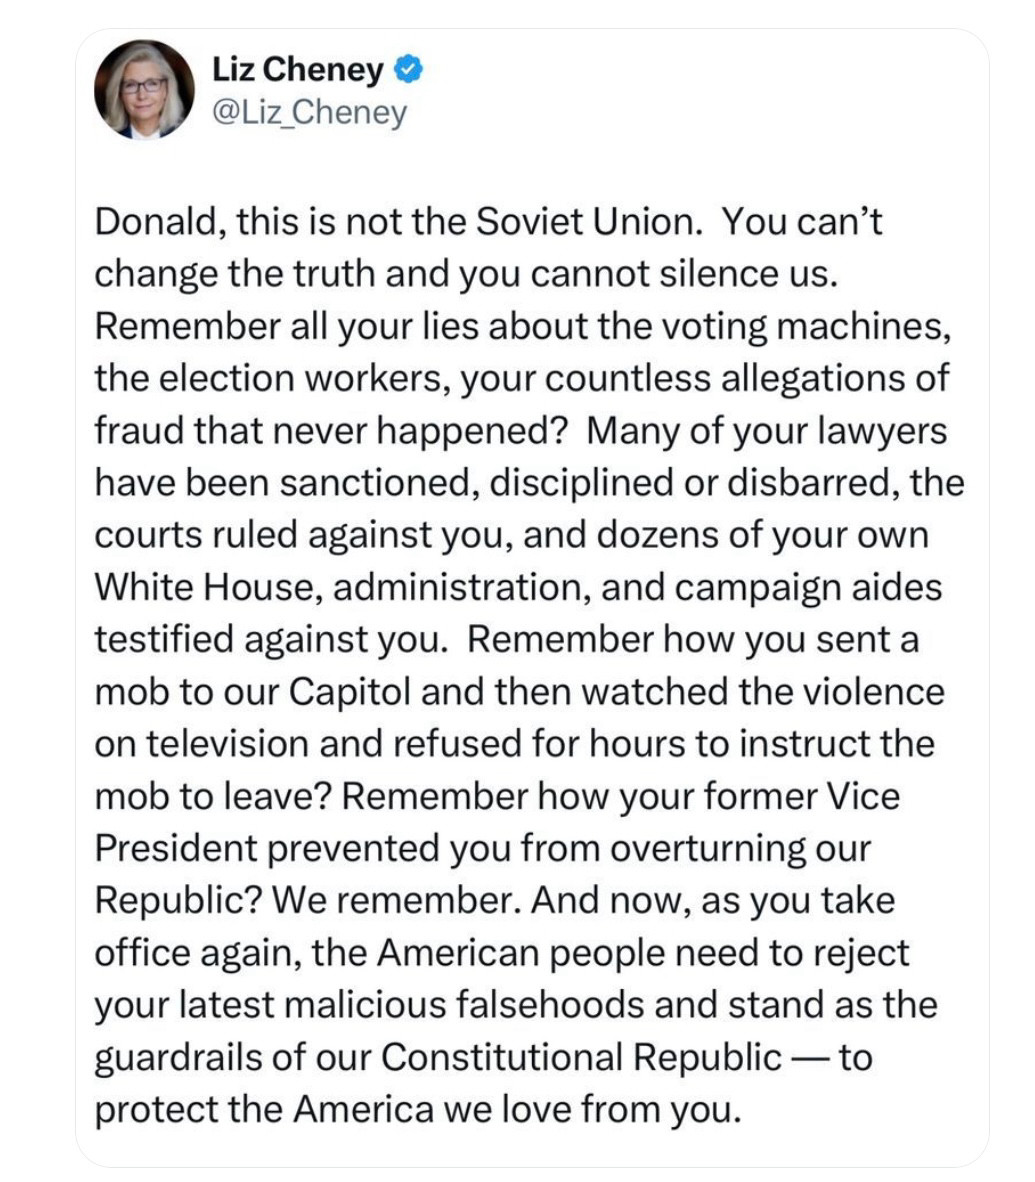1035x1182 pixels.
Task: Open the profile avatar photo
Action: coord(144,90)
